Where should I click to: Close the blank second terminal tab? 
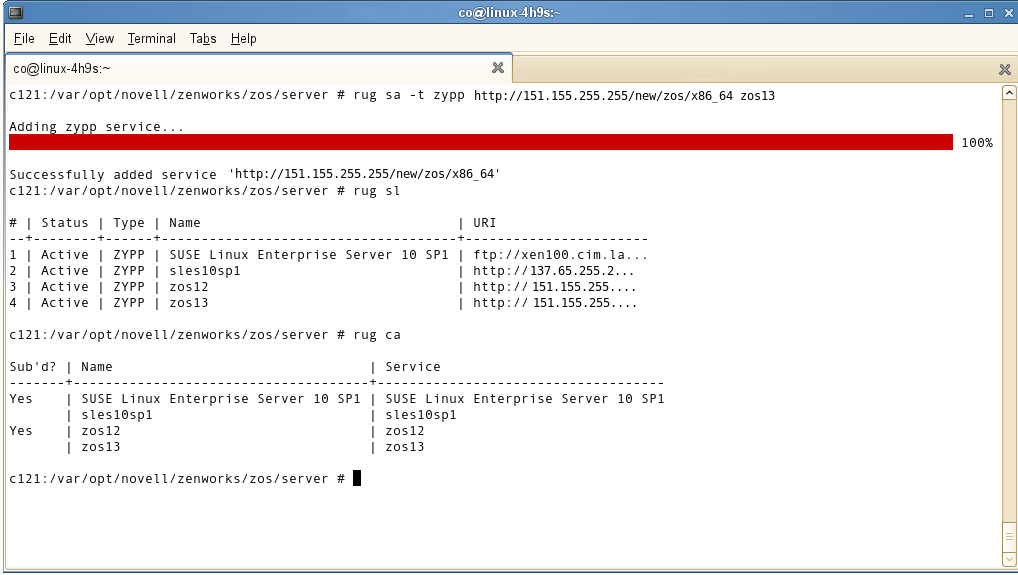(1005, 69)
